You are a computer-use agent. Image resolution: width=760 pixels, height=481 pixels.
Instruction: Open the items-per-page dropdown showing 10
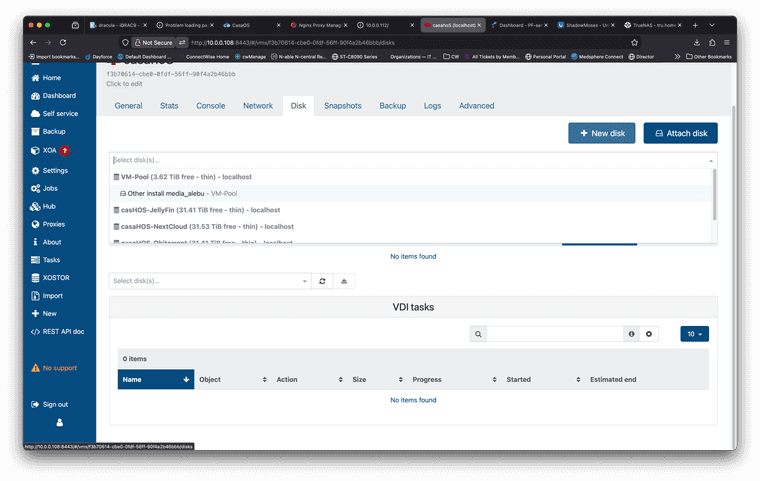[x=693, y=334]
